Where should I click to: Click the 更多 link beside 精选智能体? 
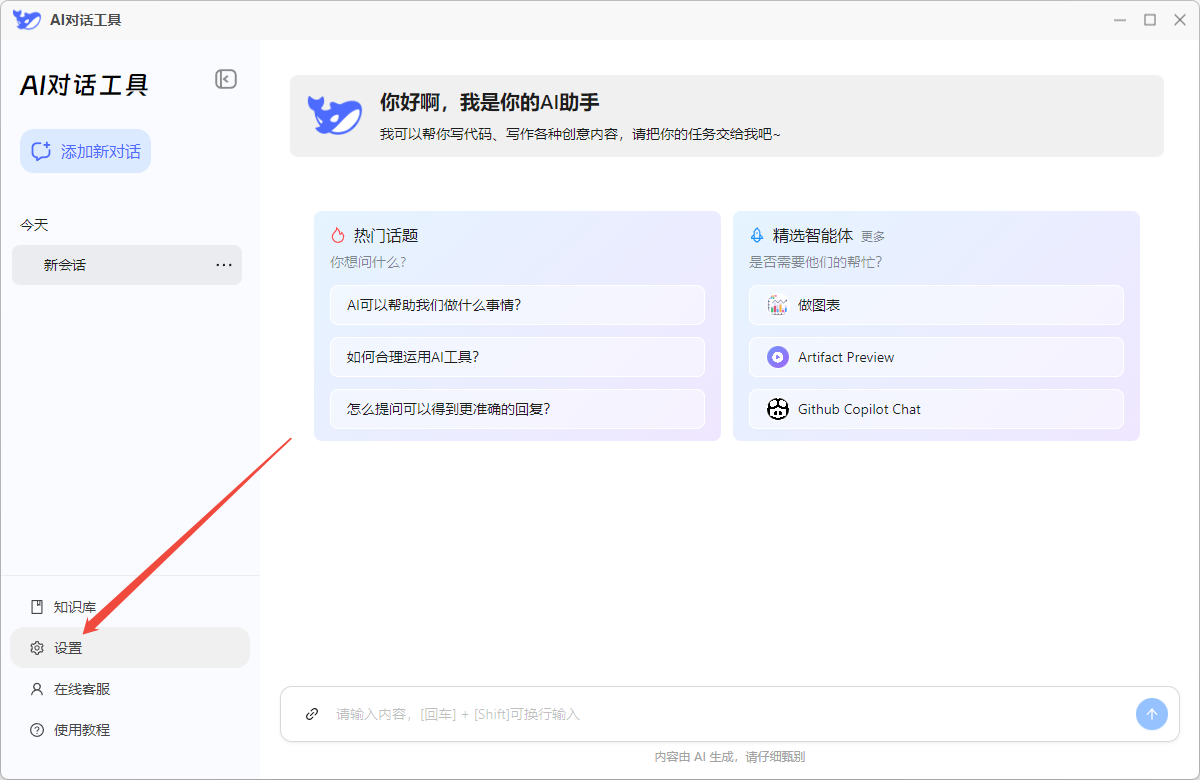click(873, 237)
